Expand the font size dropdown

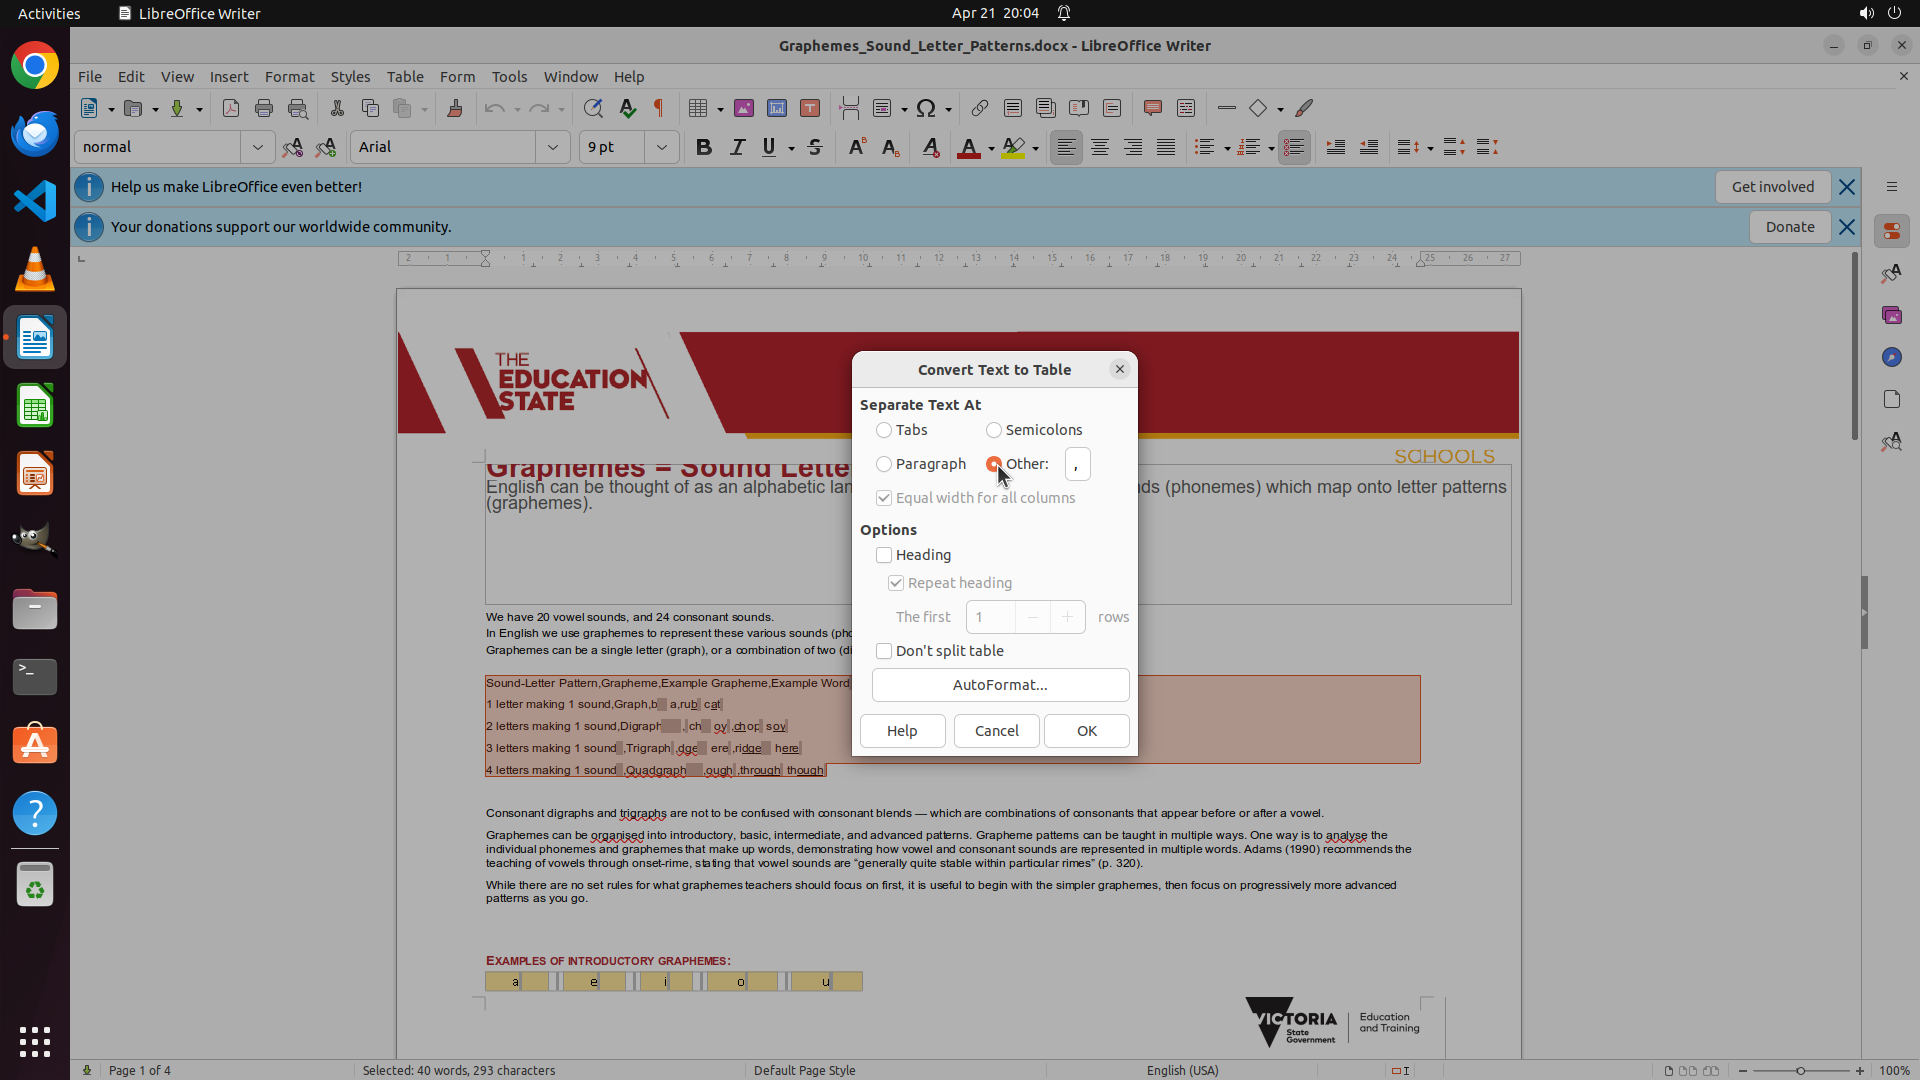661,147
